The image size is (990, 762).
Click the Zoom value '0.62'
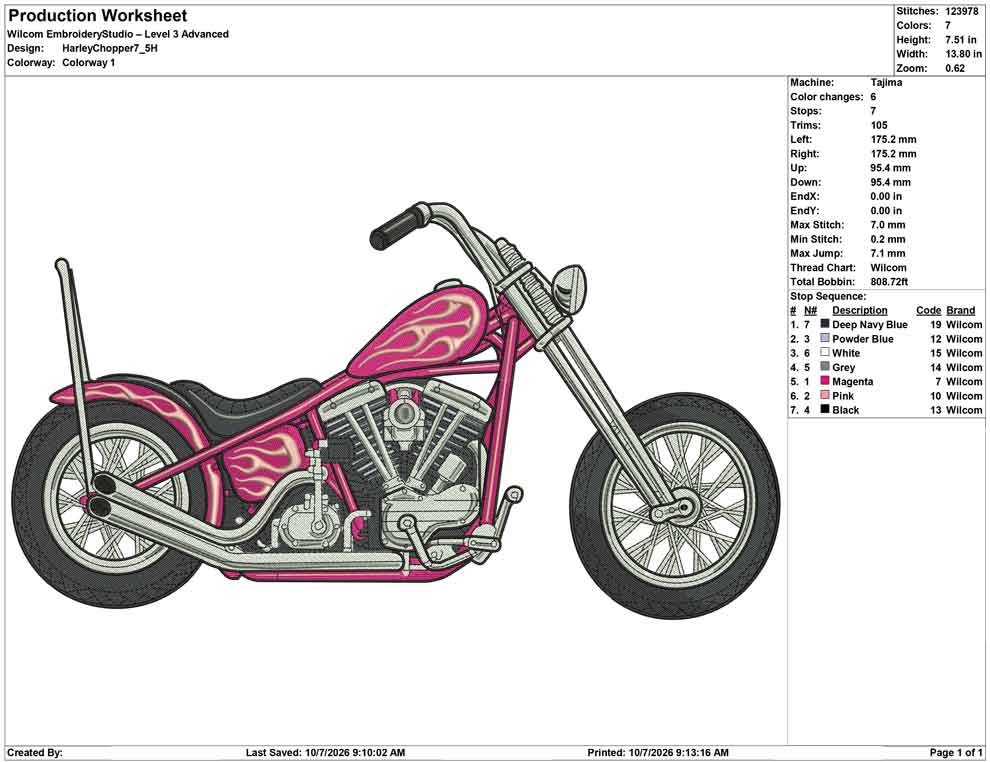pos(955,68)
